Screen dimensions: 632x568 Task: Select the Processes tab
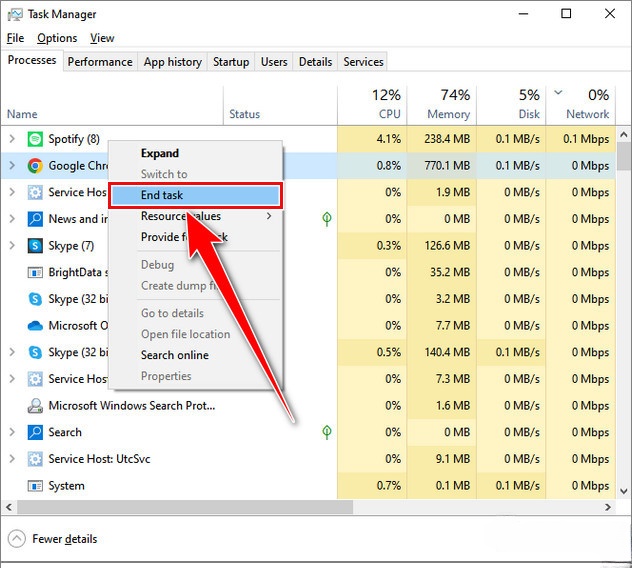tap(32, 60)
